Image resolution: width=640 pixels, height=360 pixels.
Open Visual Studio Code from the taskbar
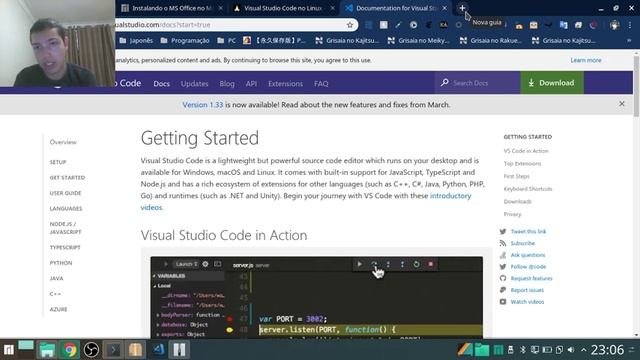pos(158,350)
